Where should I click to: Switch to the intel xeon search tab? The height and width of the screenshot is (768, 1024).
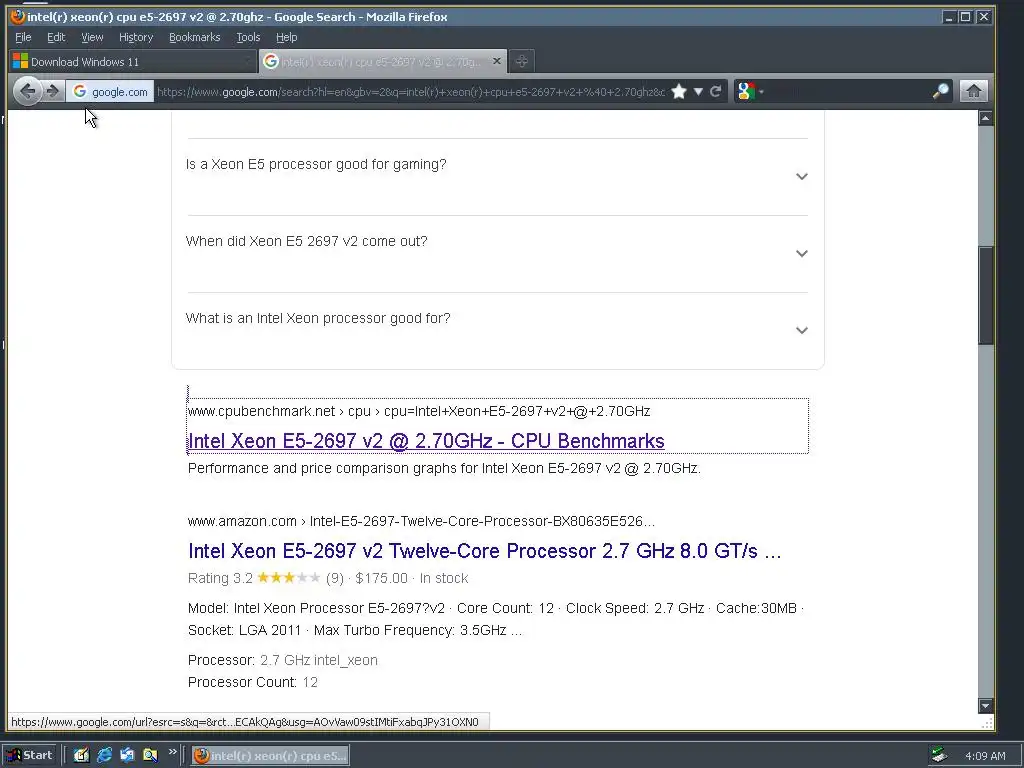(x=382, y=61)
